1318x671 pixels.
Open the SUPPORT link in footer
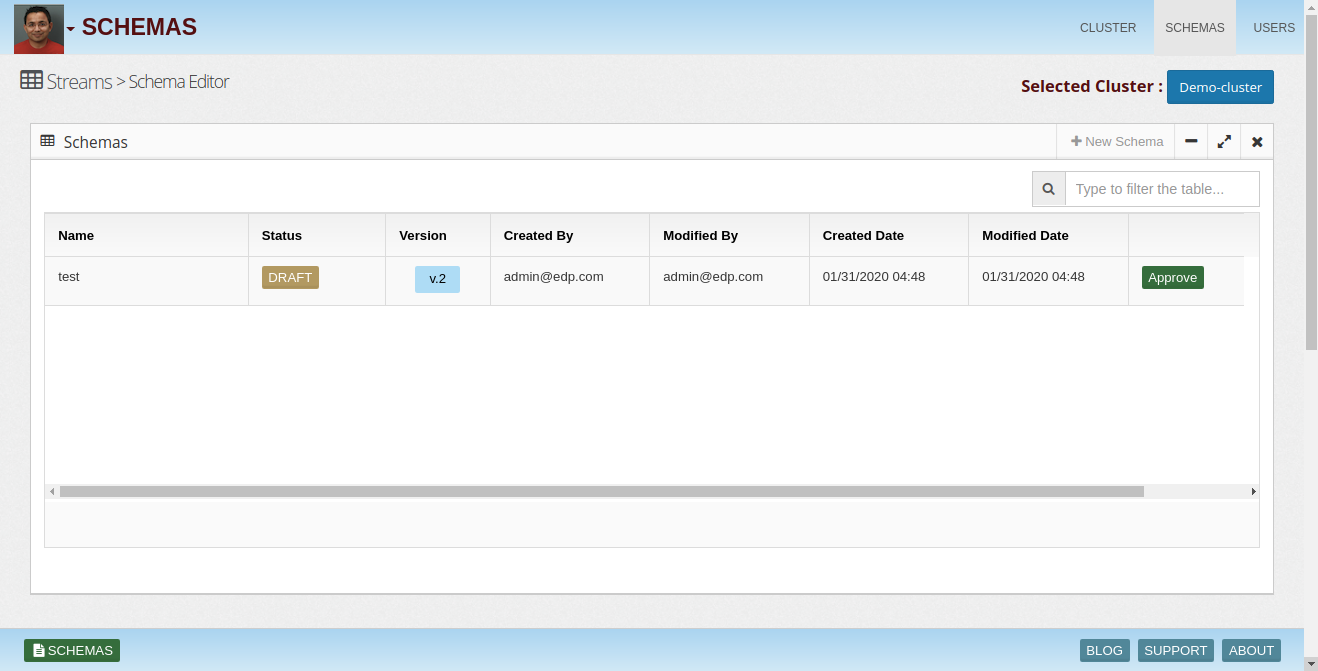(x=1176, y=650)
